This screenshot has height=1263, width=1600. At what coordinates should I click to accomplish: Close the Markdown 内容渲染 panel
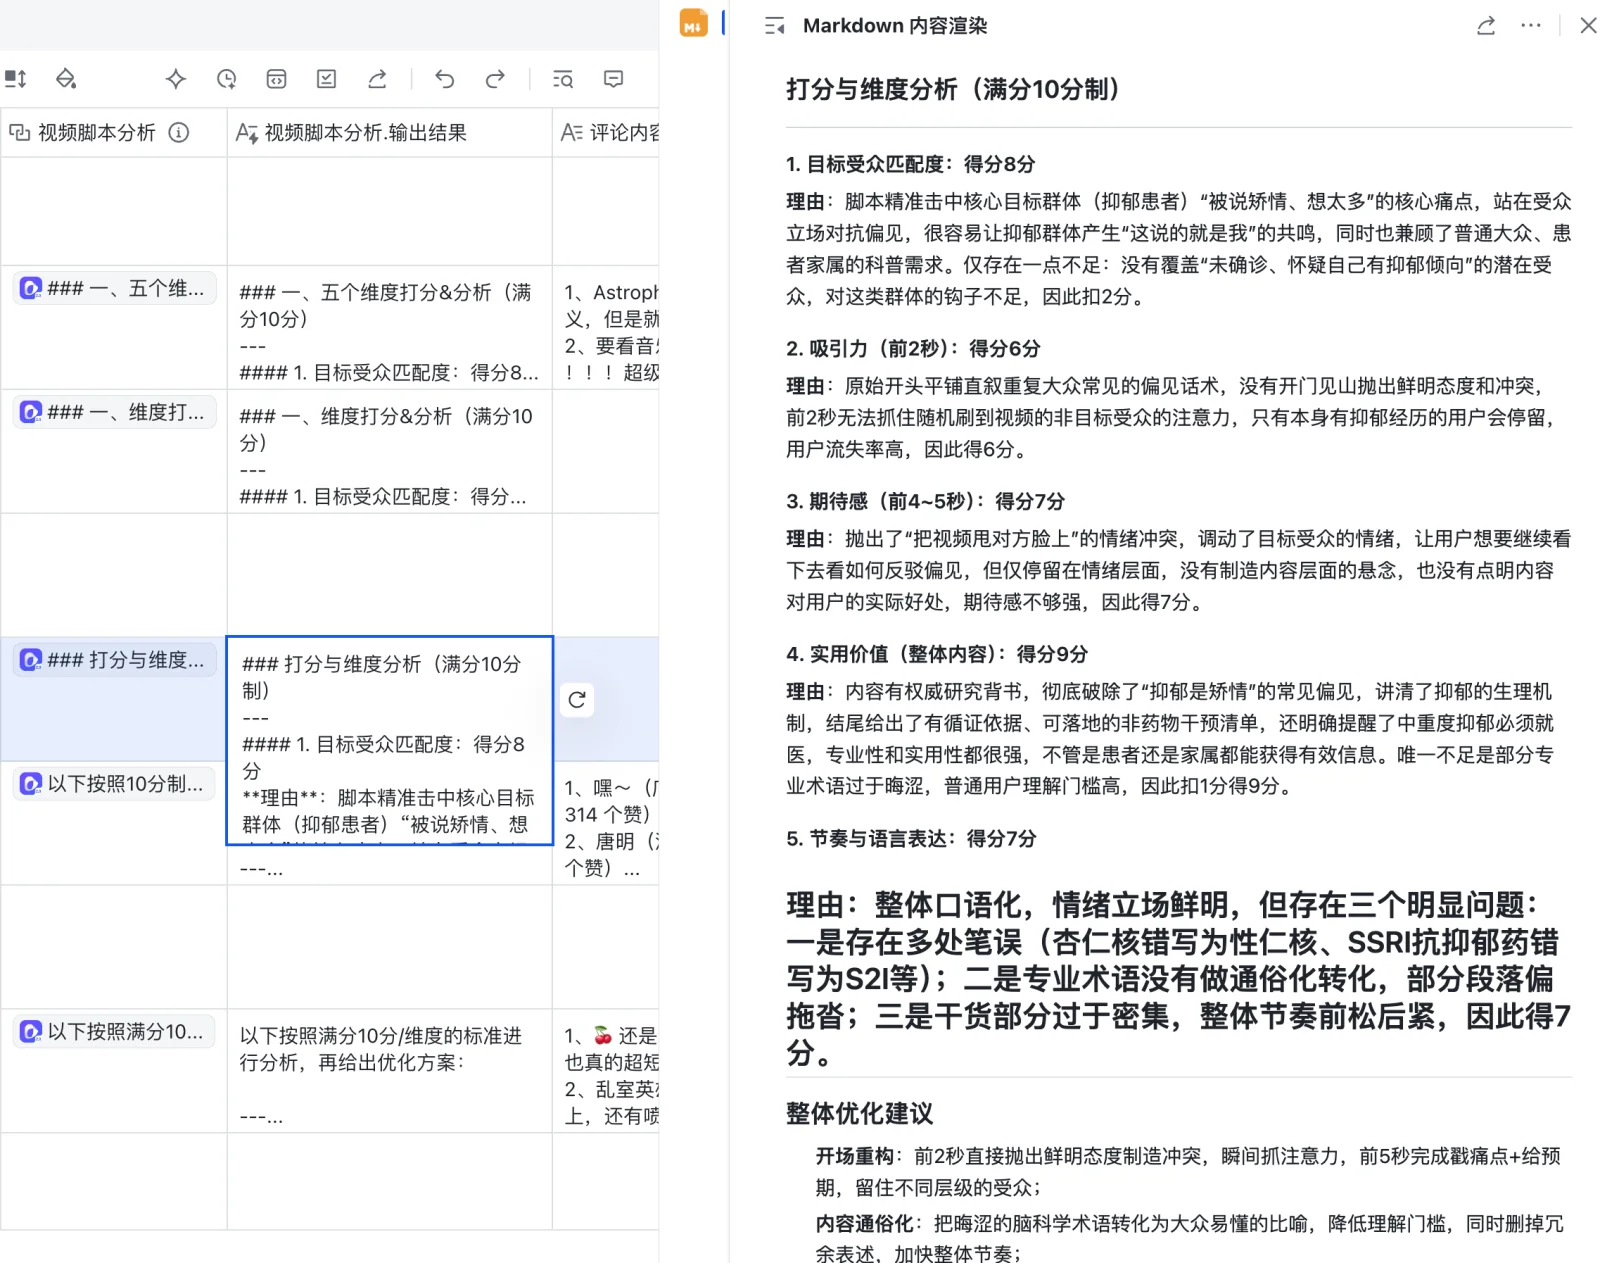[1588, 26]
